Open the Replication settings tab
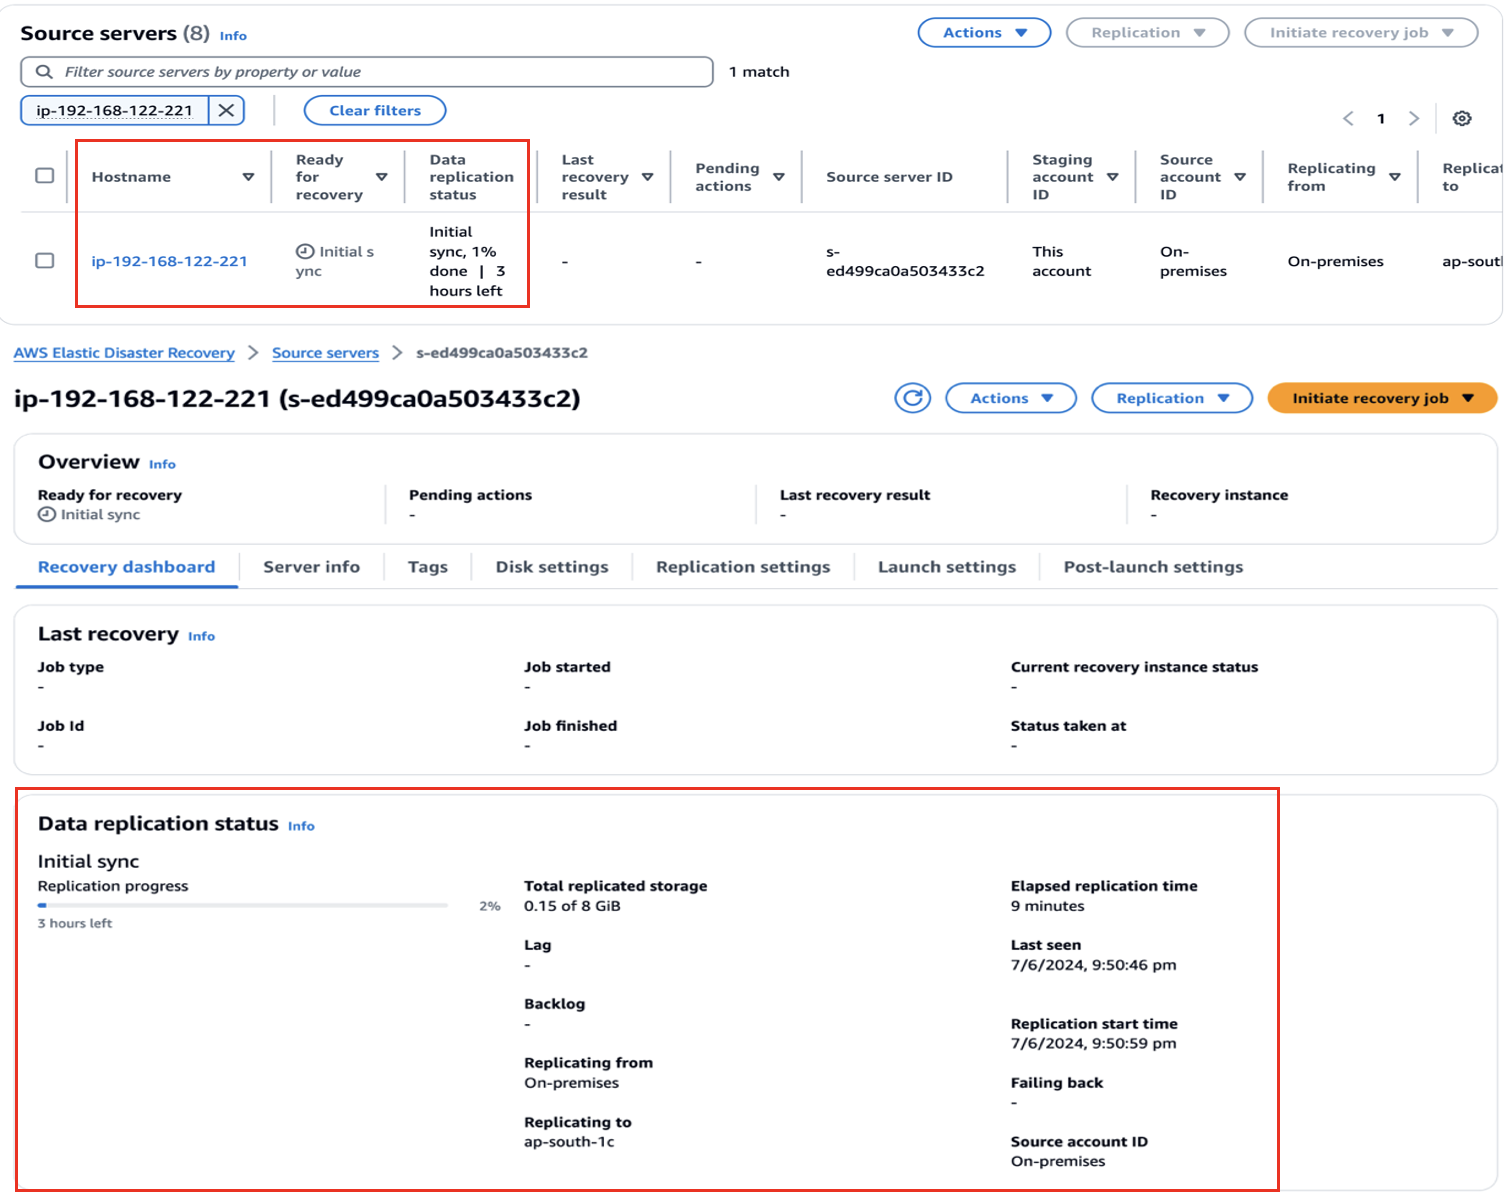Screen dimensions: 1508x1196 (x=742, y=567)
